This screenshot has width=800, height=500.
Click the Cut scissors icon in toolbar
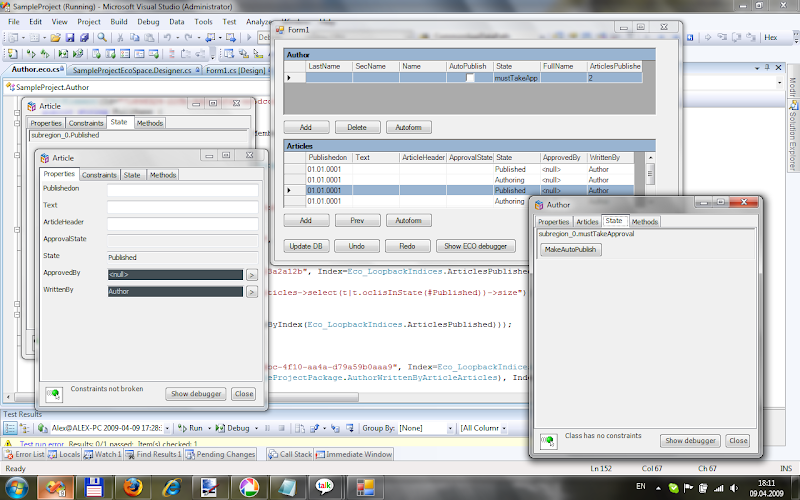click(121, 36)
